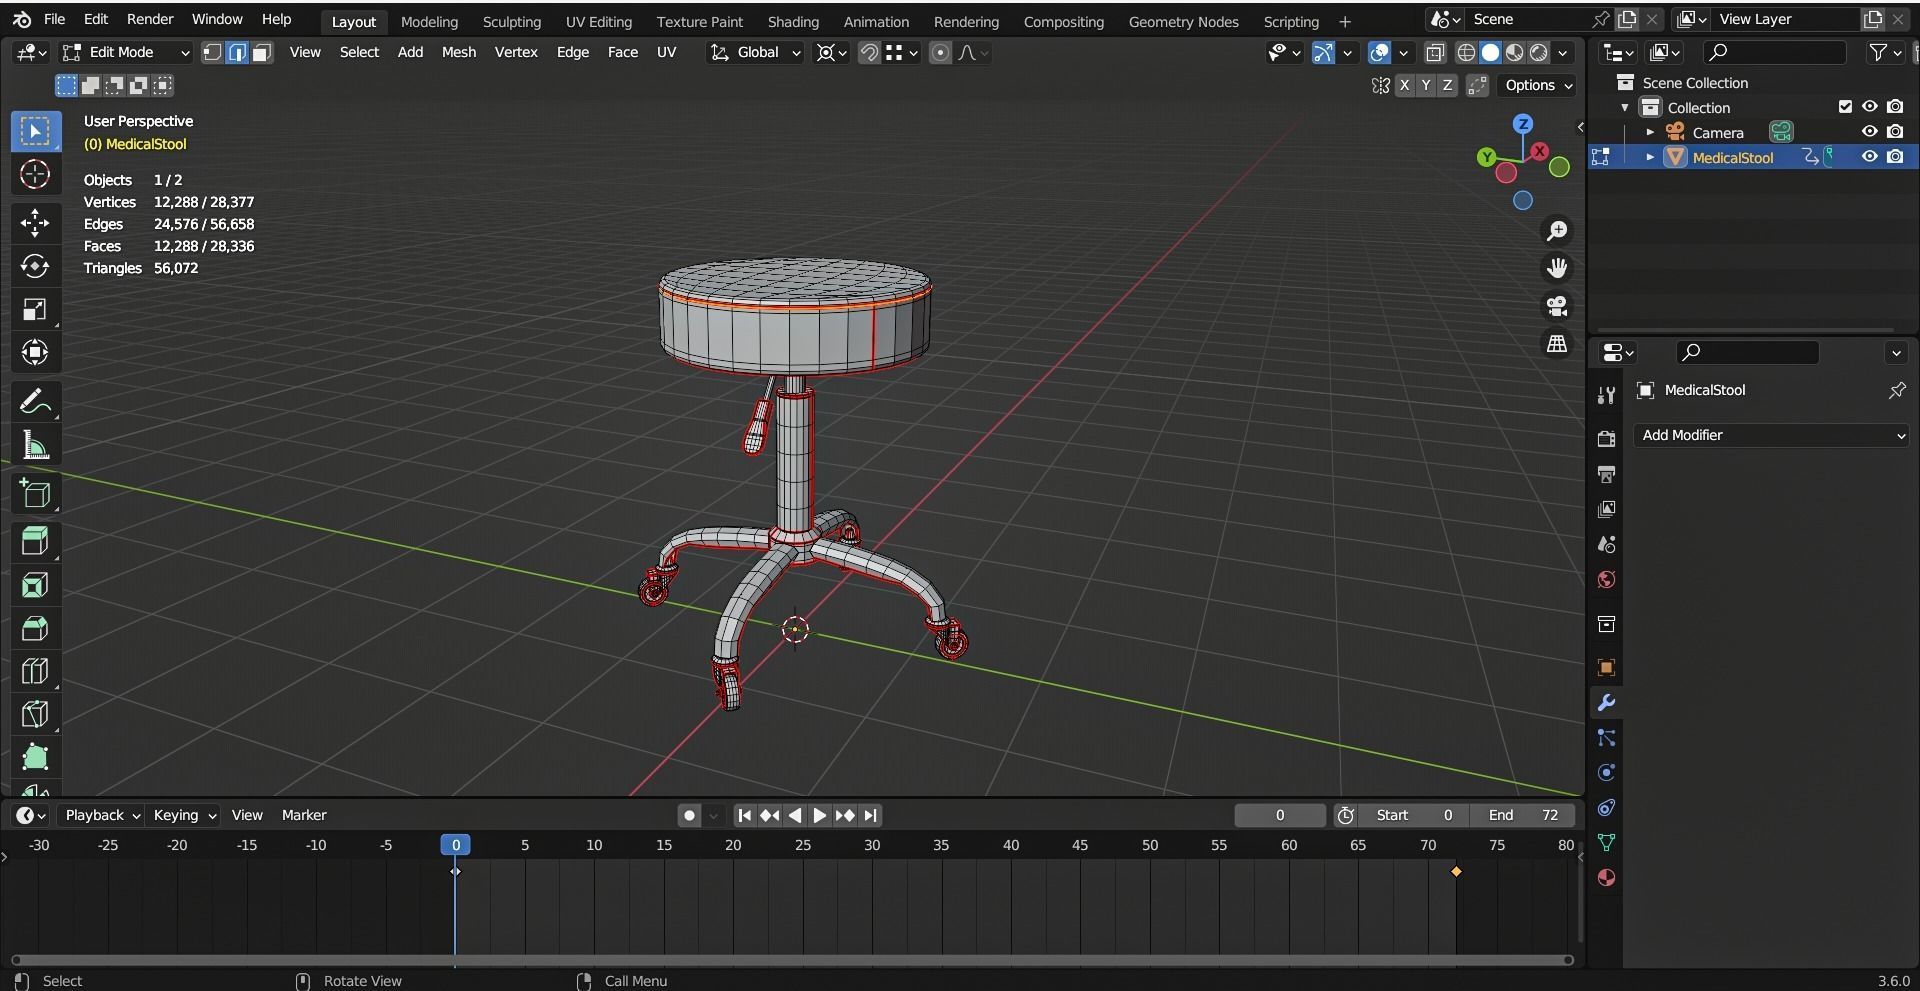Viewport: 1920px width, 991px height.
Task: Toggle X-ray view
Action: coord(1435,53)
